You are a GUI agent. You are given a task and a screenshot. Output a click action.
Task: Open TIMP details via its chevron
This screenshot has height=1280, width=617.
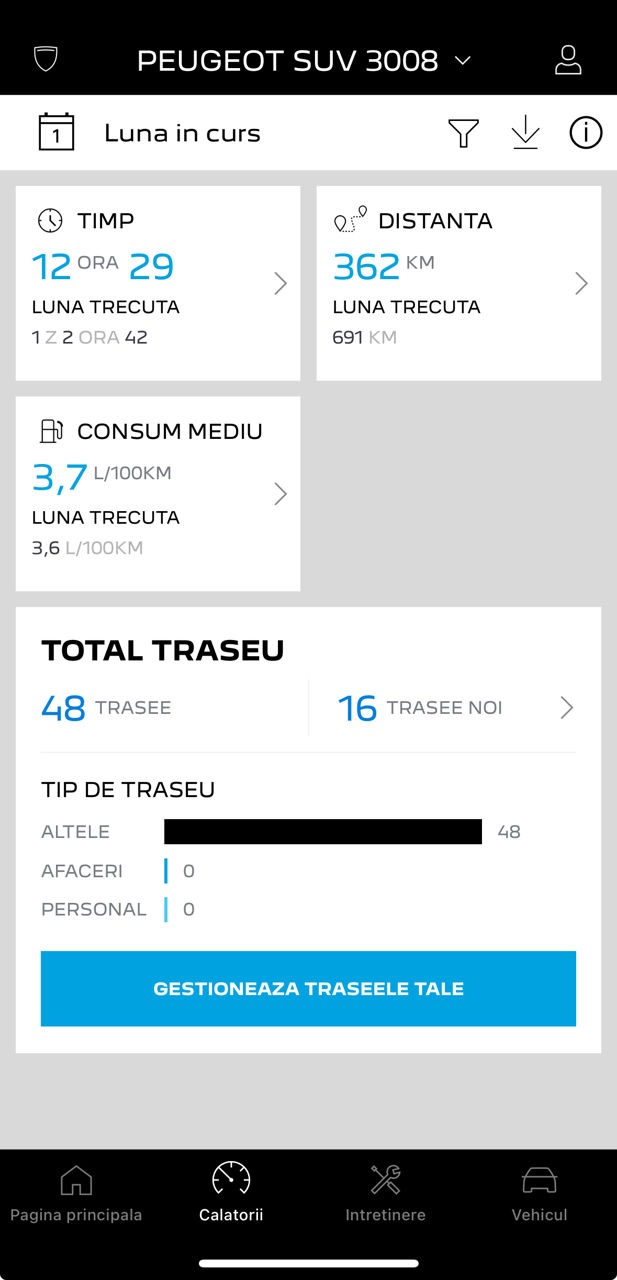280,284
